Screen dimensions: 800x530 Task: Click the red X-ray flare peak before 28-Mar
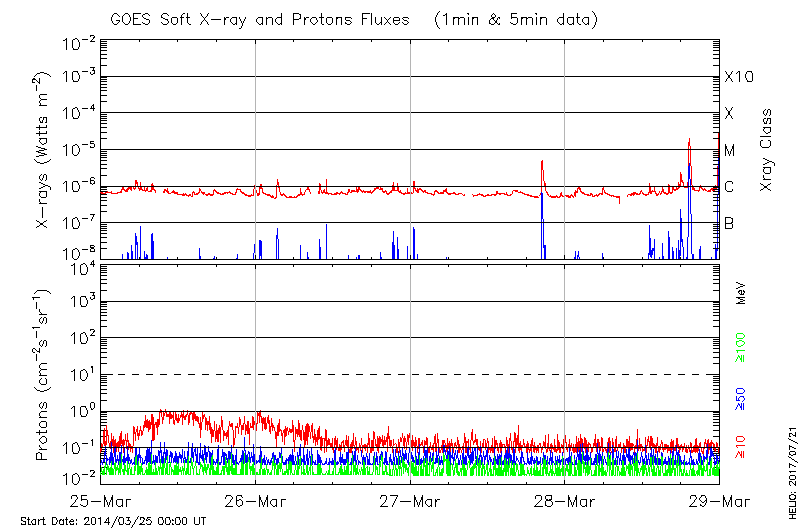click(541, 161)
